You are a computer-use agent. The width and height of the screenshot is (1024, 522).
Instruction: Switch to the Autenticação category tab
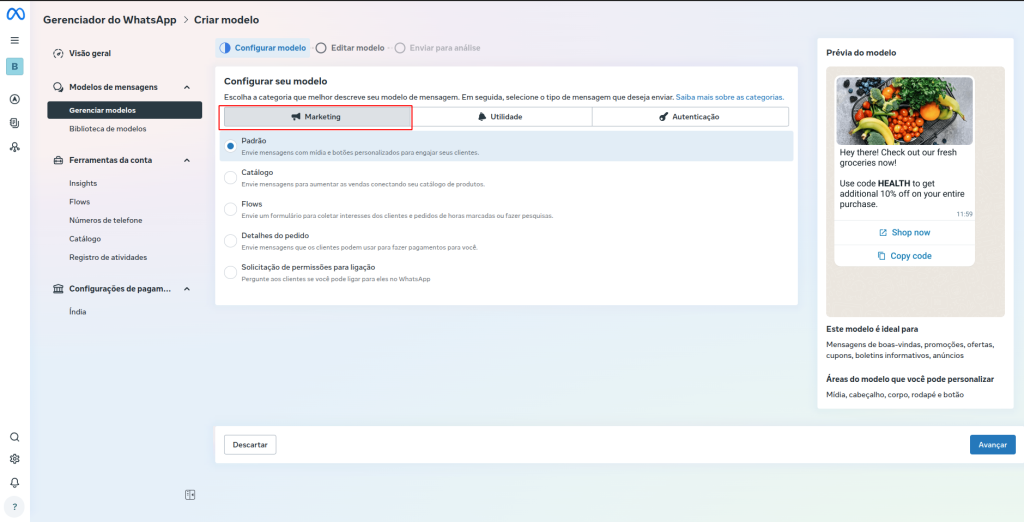pyautogui.click(x=689, y=117)
